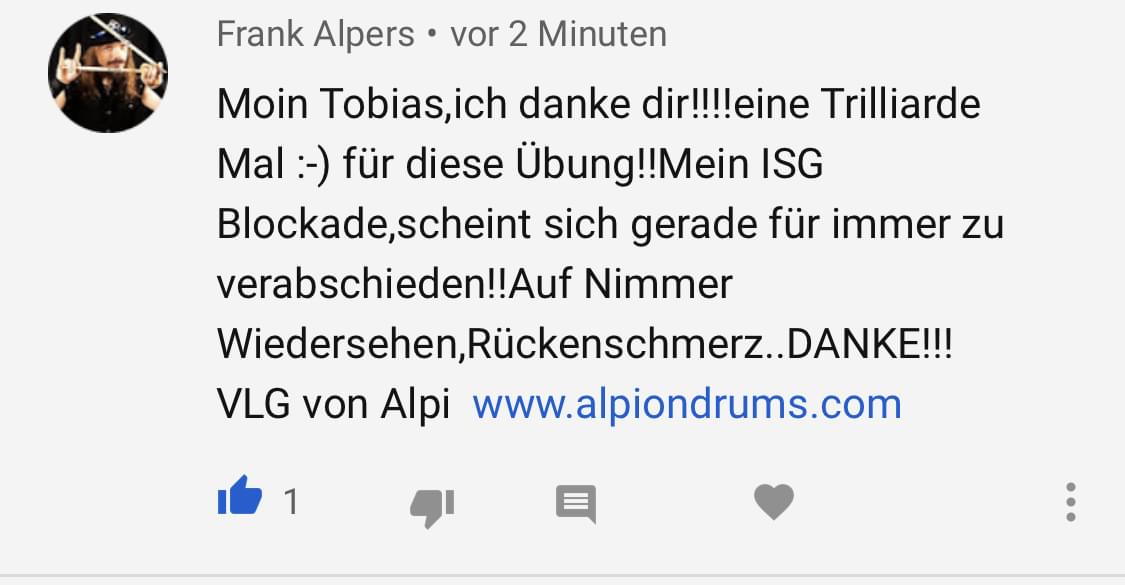1125x585 pixels.
Task: Like the comment with the thumbs-up icon
Action: coord(240,496)
